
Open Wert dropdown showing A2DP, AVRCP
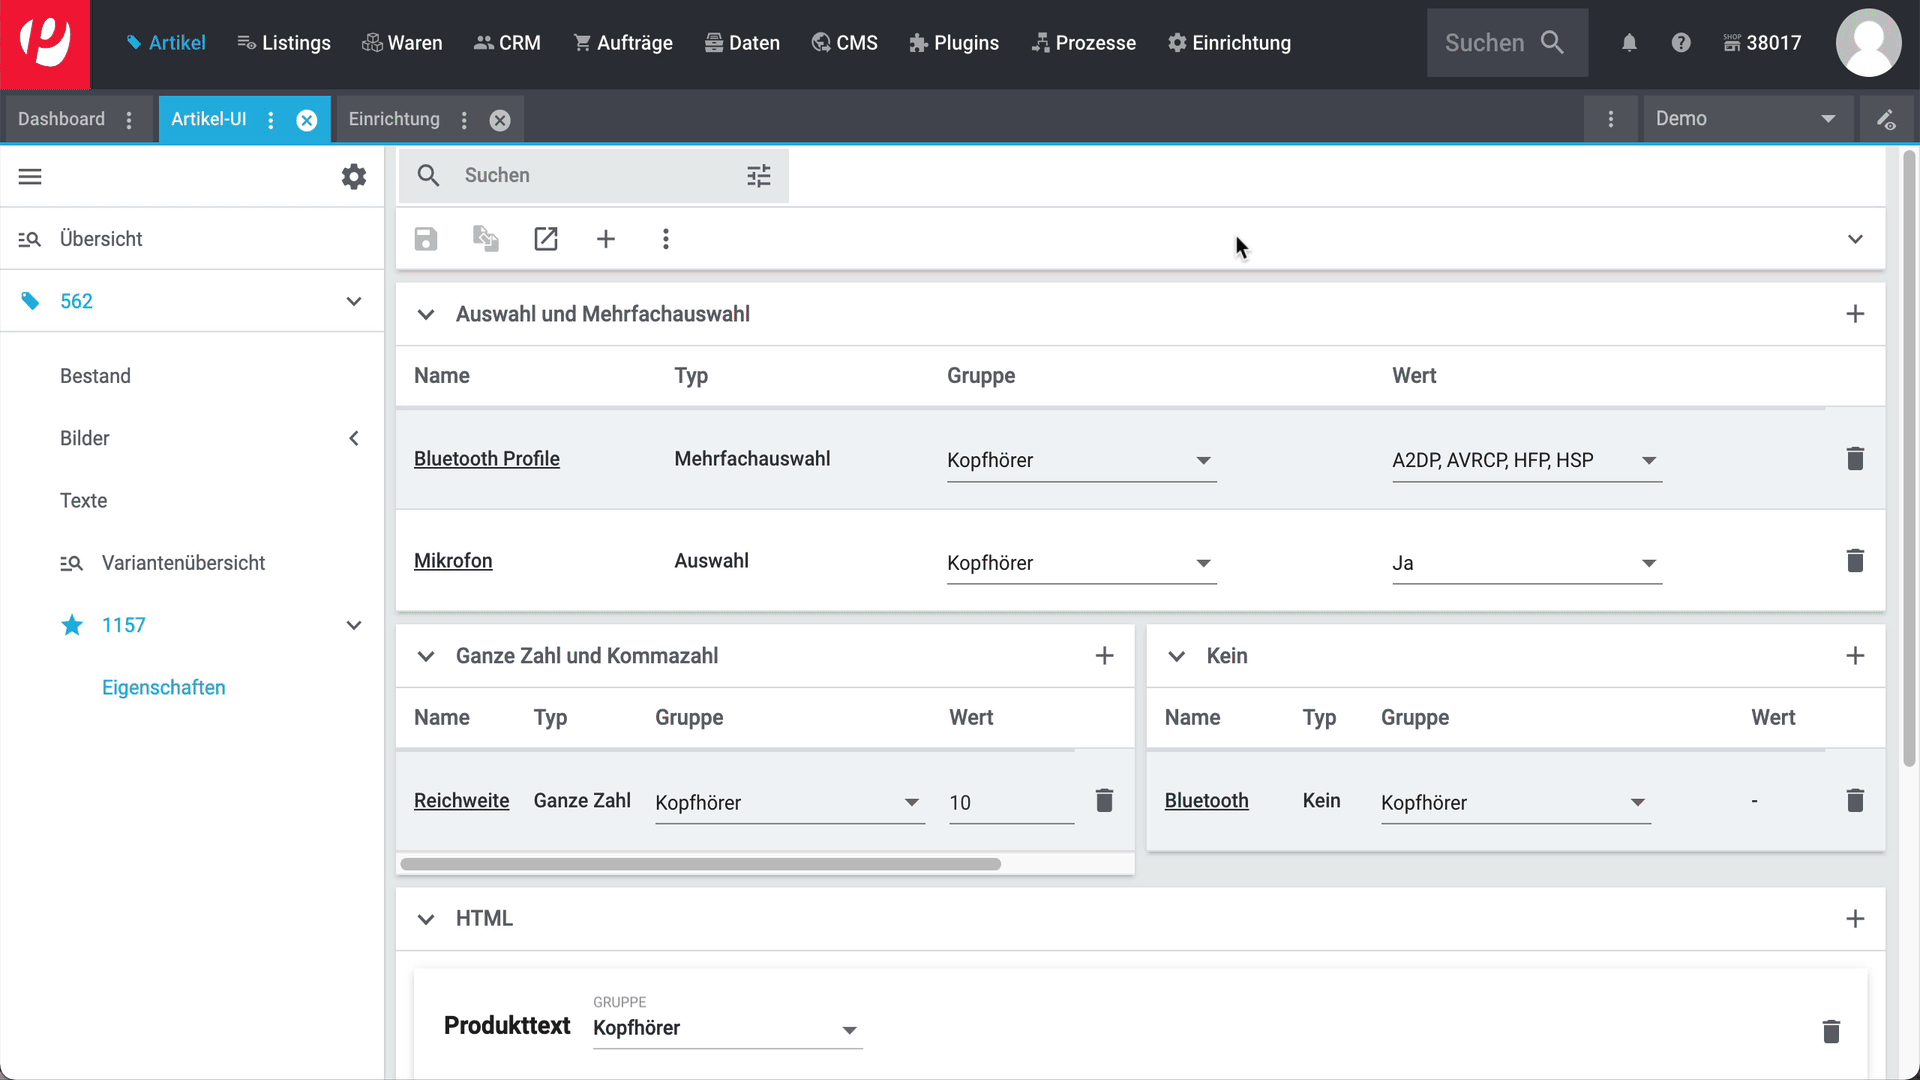[x=1526, y=460]
